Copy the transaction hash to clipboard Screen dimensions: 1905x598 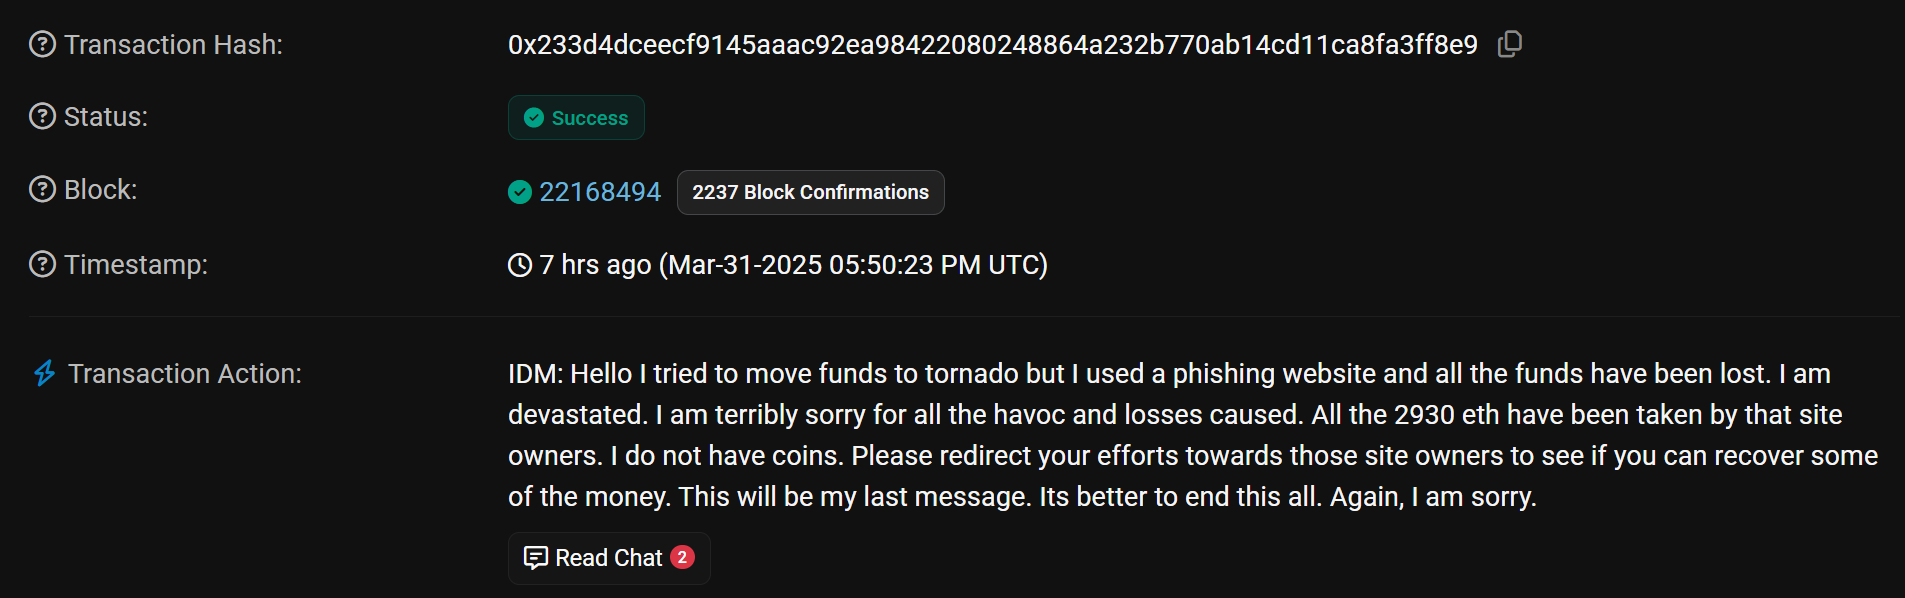tap(1510, 44)
